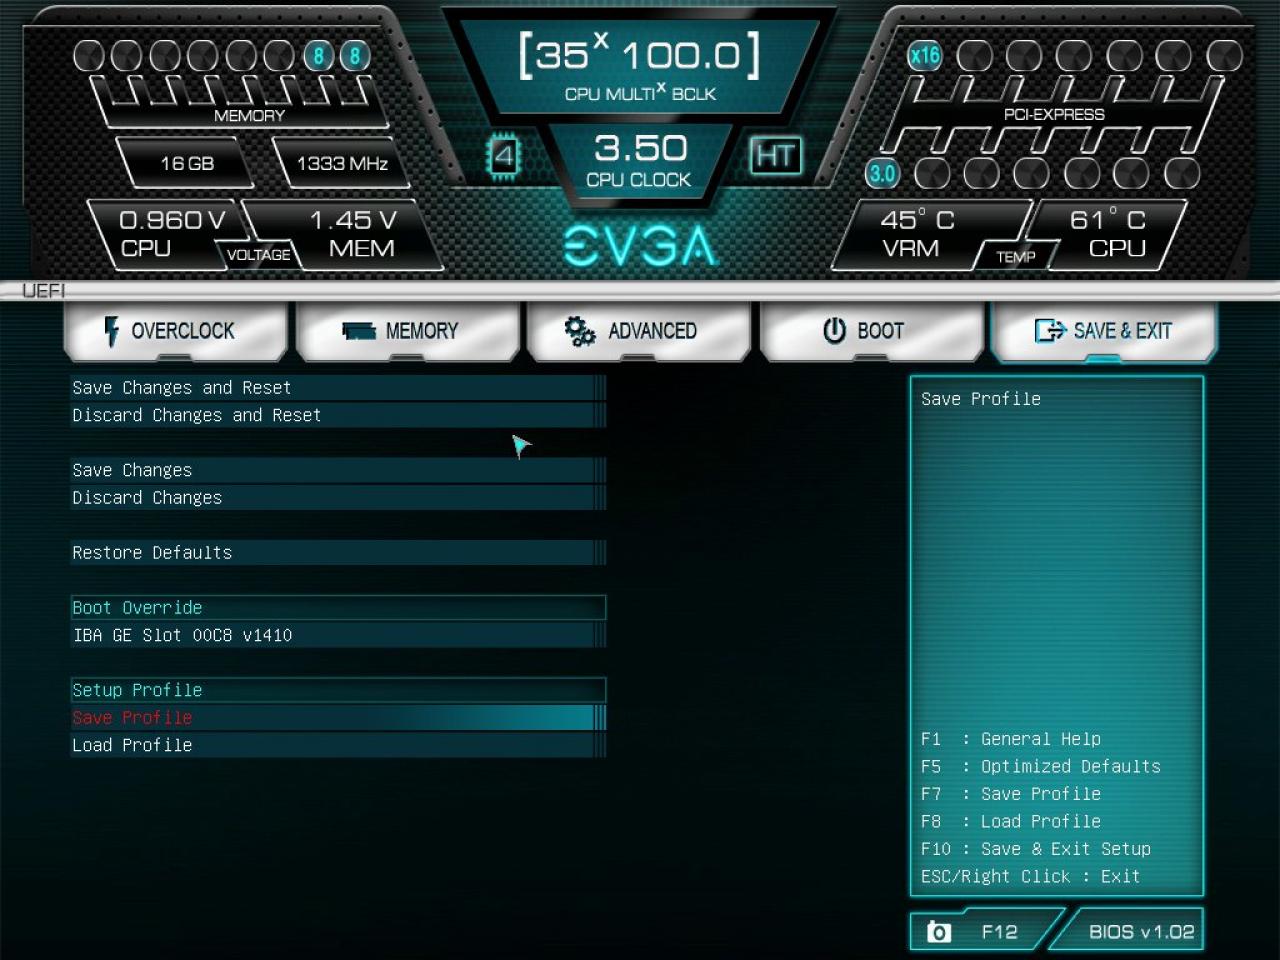Click the exit arrow Save & Exit icon
1280x960 pixels.
(1050, 331)
